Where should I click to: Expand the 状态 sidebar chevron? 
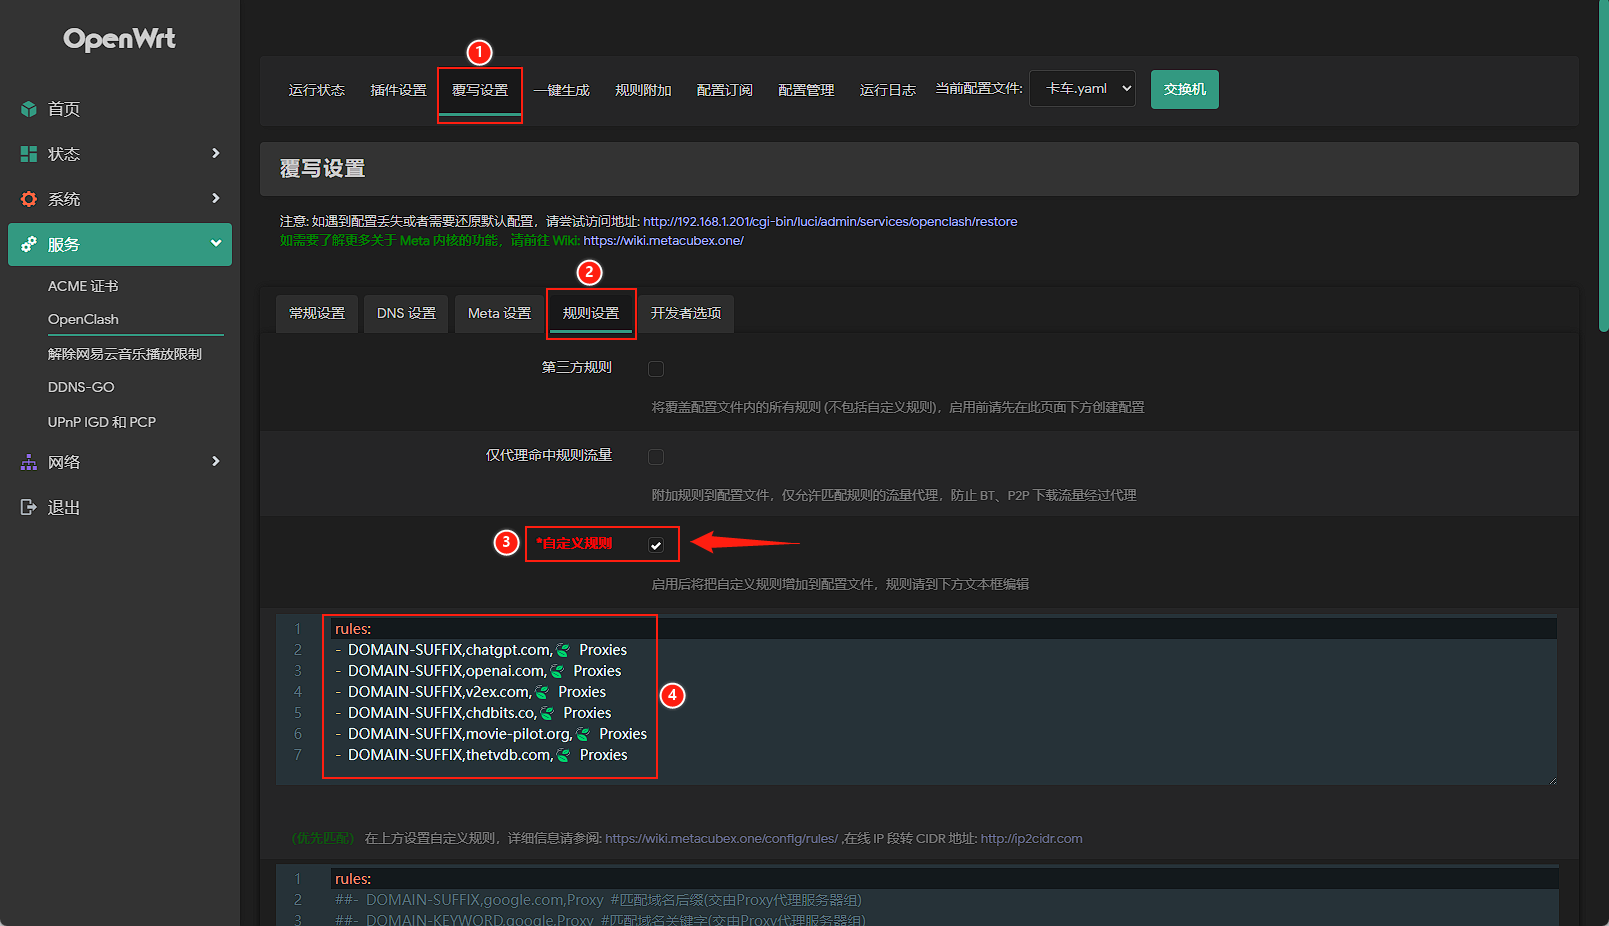coord(215,153)
